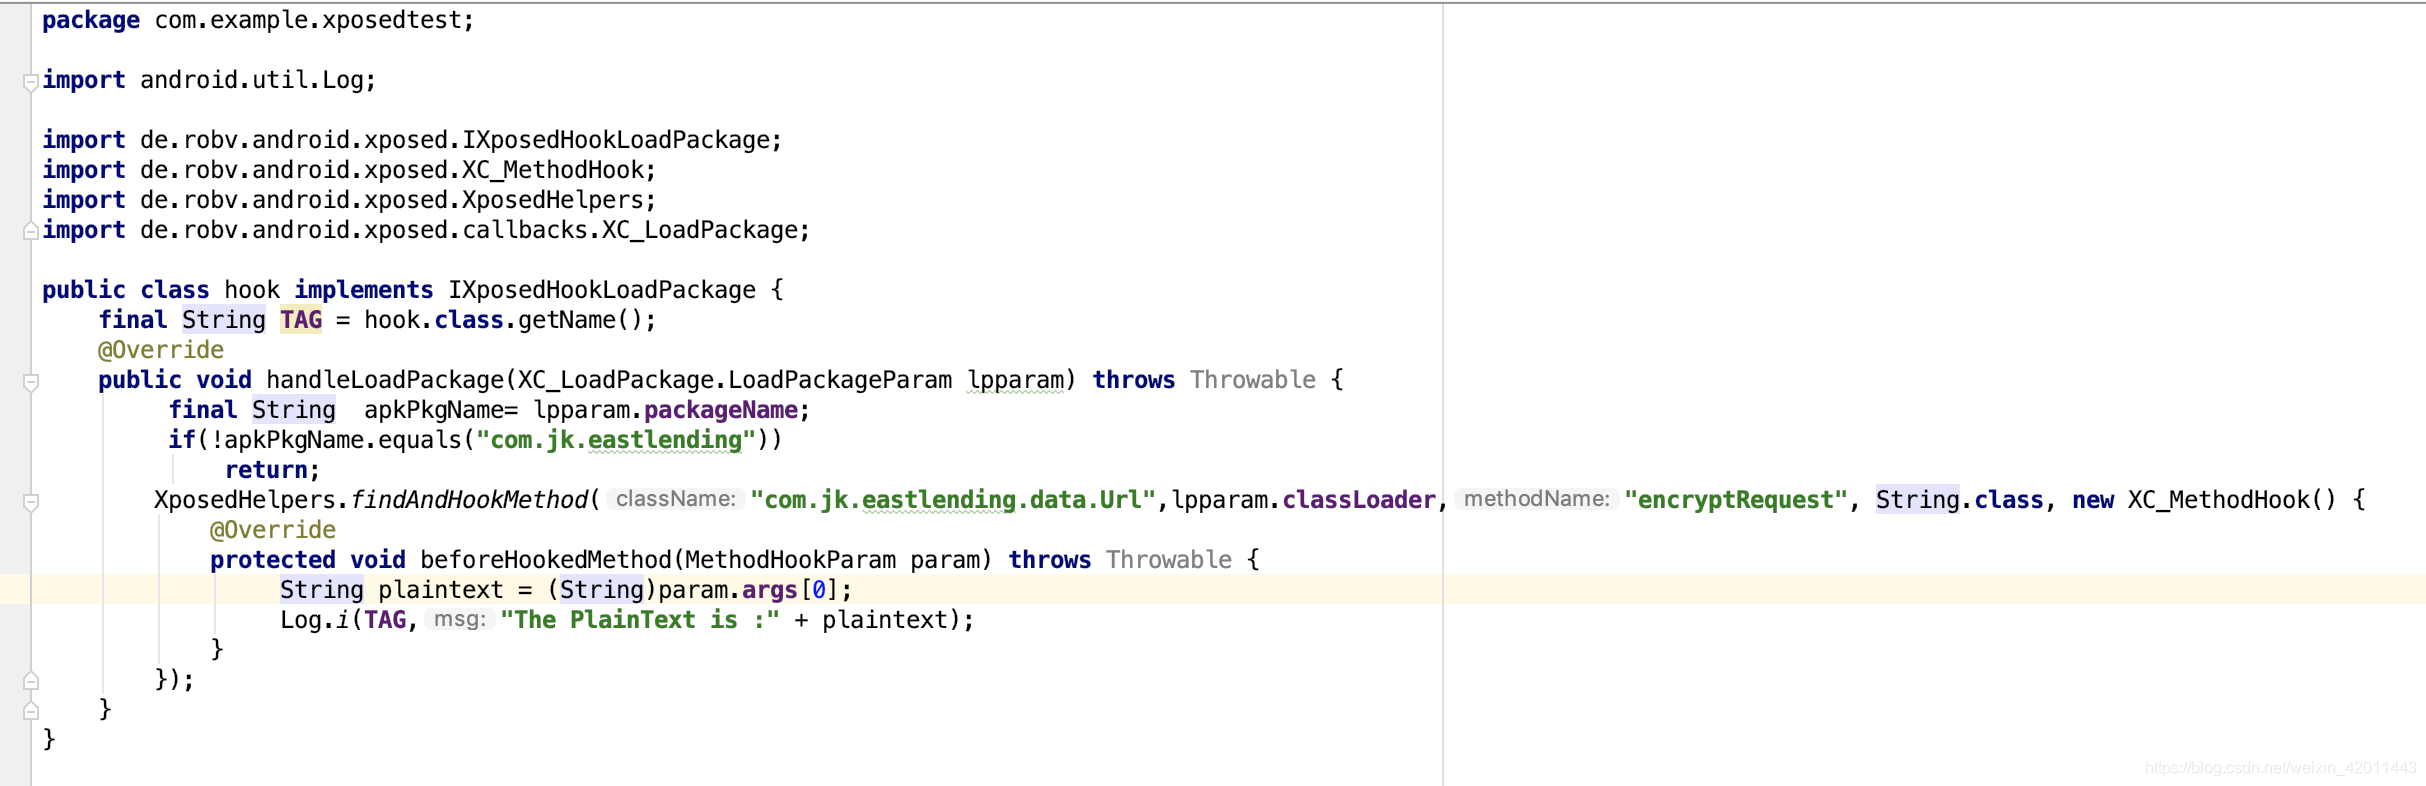Collapse the handleLoadPackage method fold marker

31,382
